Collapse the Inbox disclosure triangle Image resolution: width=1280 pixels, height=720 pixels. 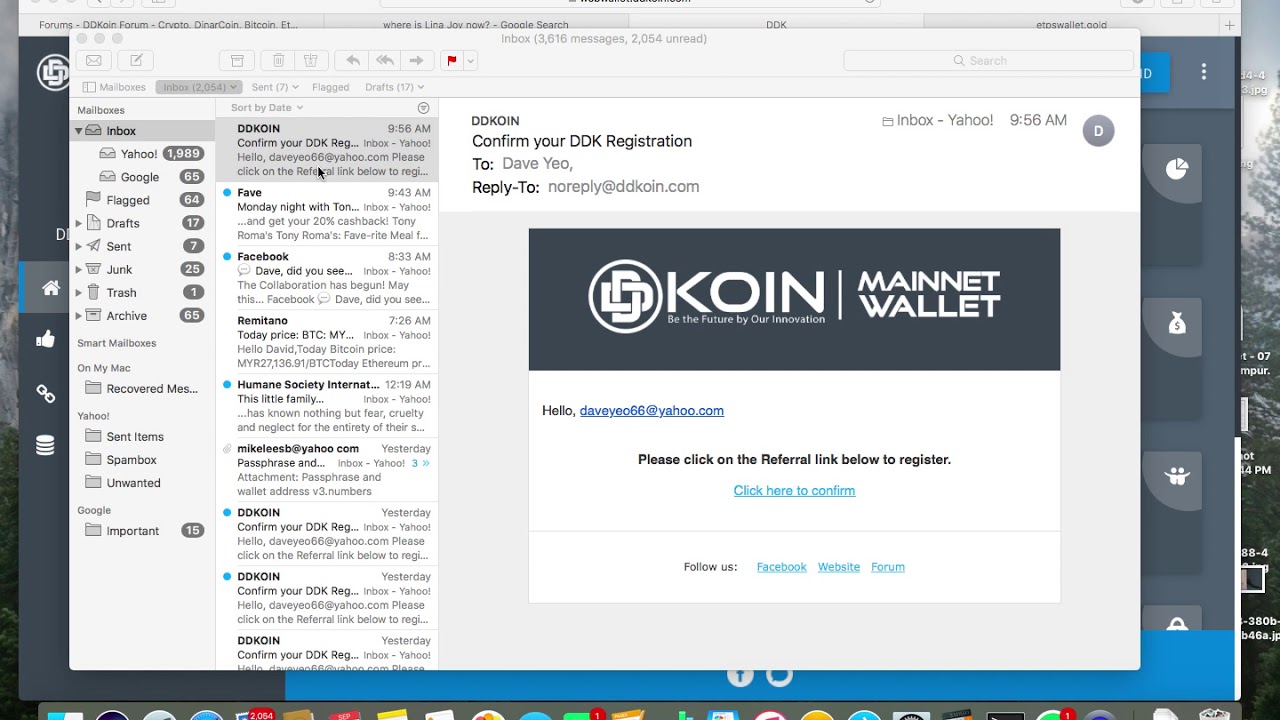78,131
